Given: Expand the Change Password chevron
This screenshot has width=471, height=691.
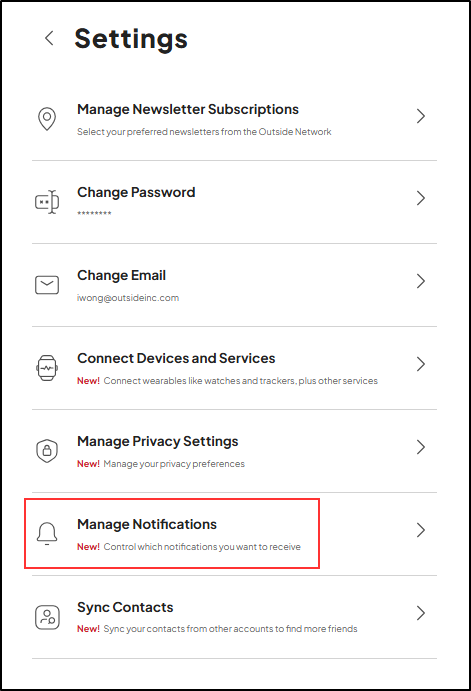Looking at the screenshot, I should 421,198.
